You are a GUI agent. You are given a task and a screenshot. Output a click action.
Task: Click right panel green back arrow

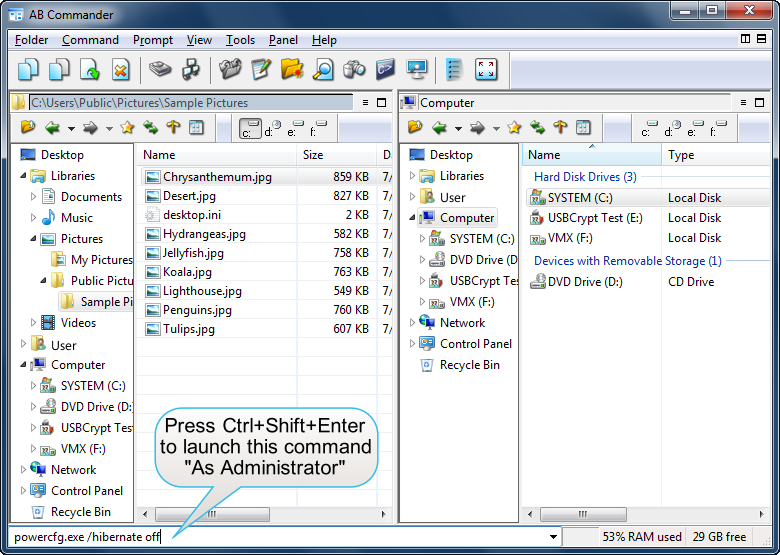point(440,128)
